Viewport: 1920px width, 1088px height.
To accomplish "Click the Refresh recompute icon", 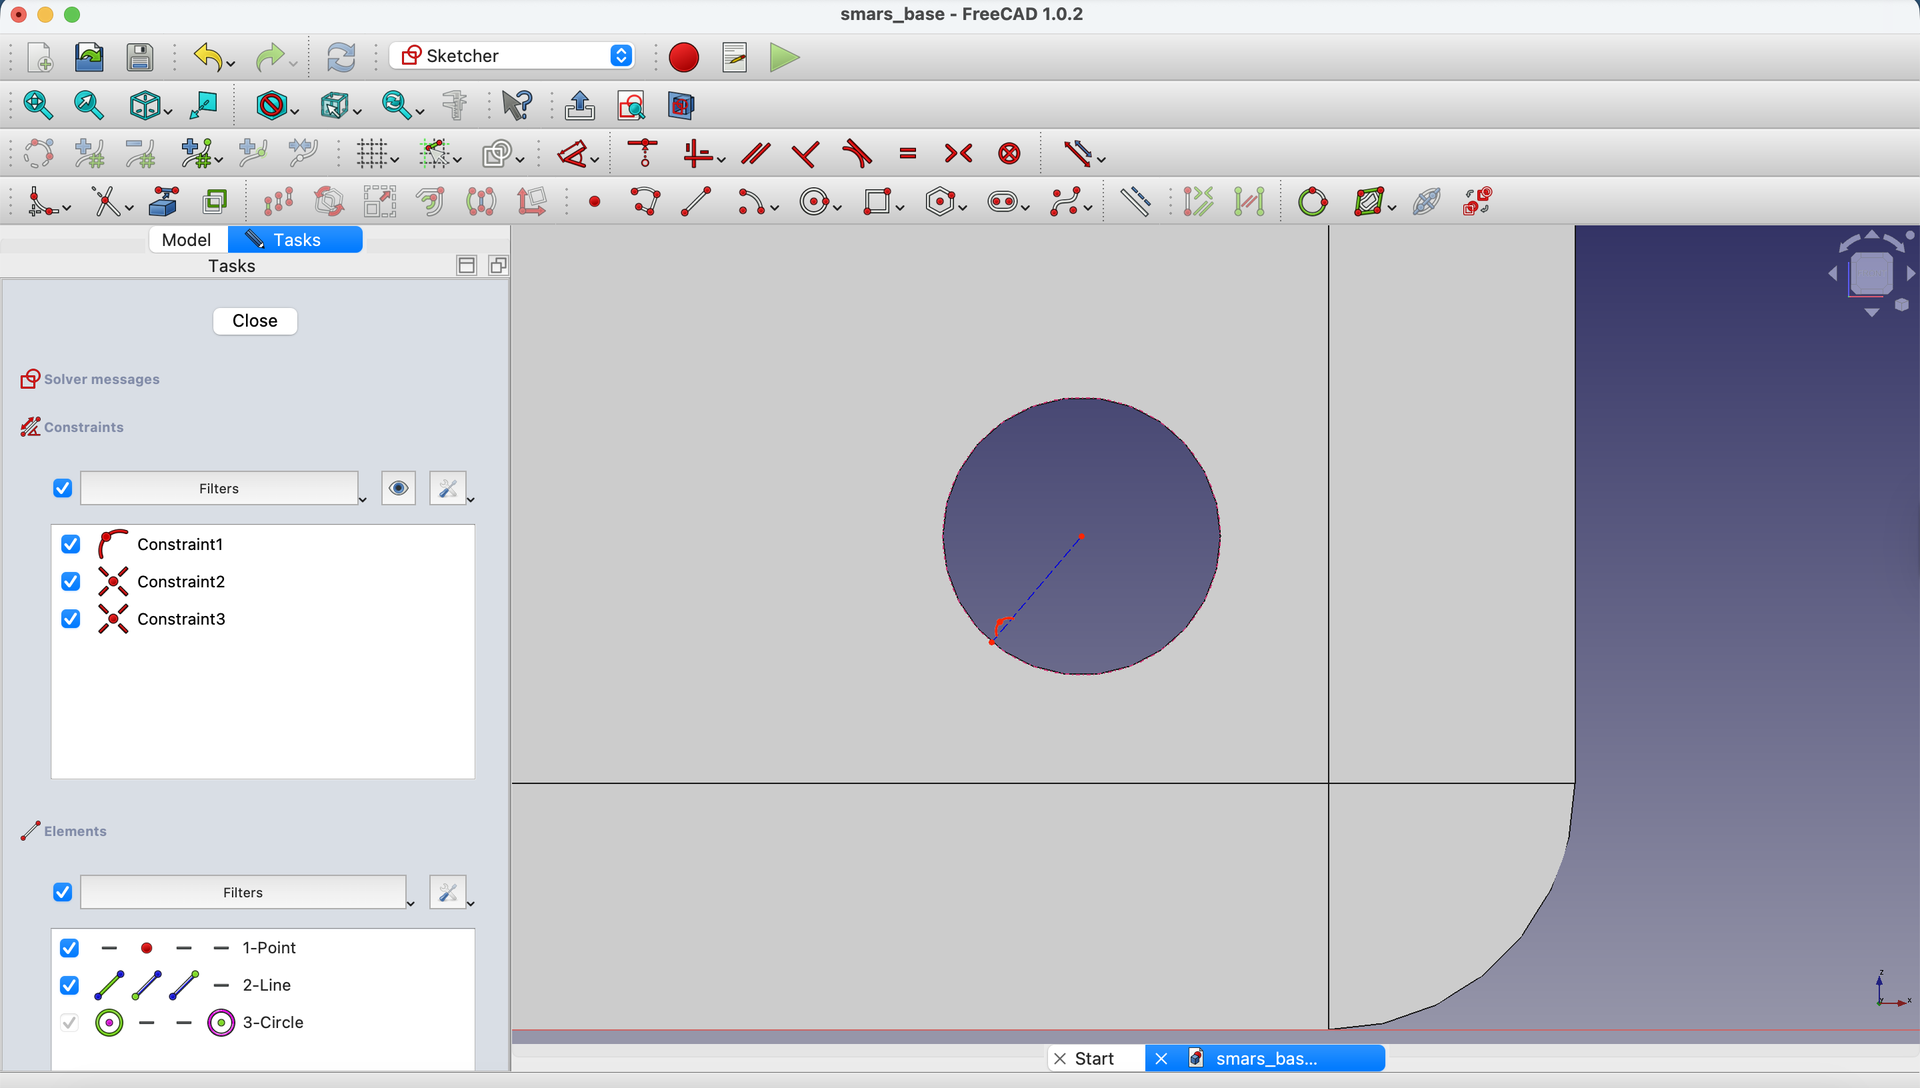I will tap(341, 57).
